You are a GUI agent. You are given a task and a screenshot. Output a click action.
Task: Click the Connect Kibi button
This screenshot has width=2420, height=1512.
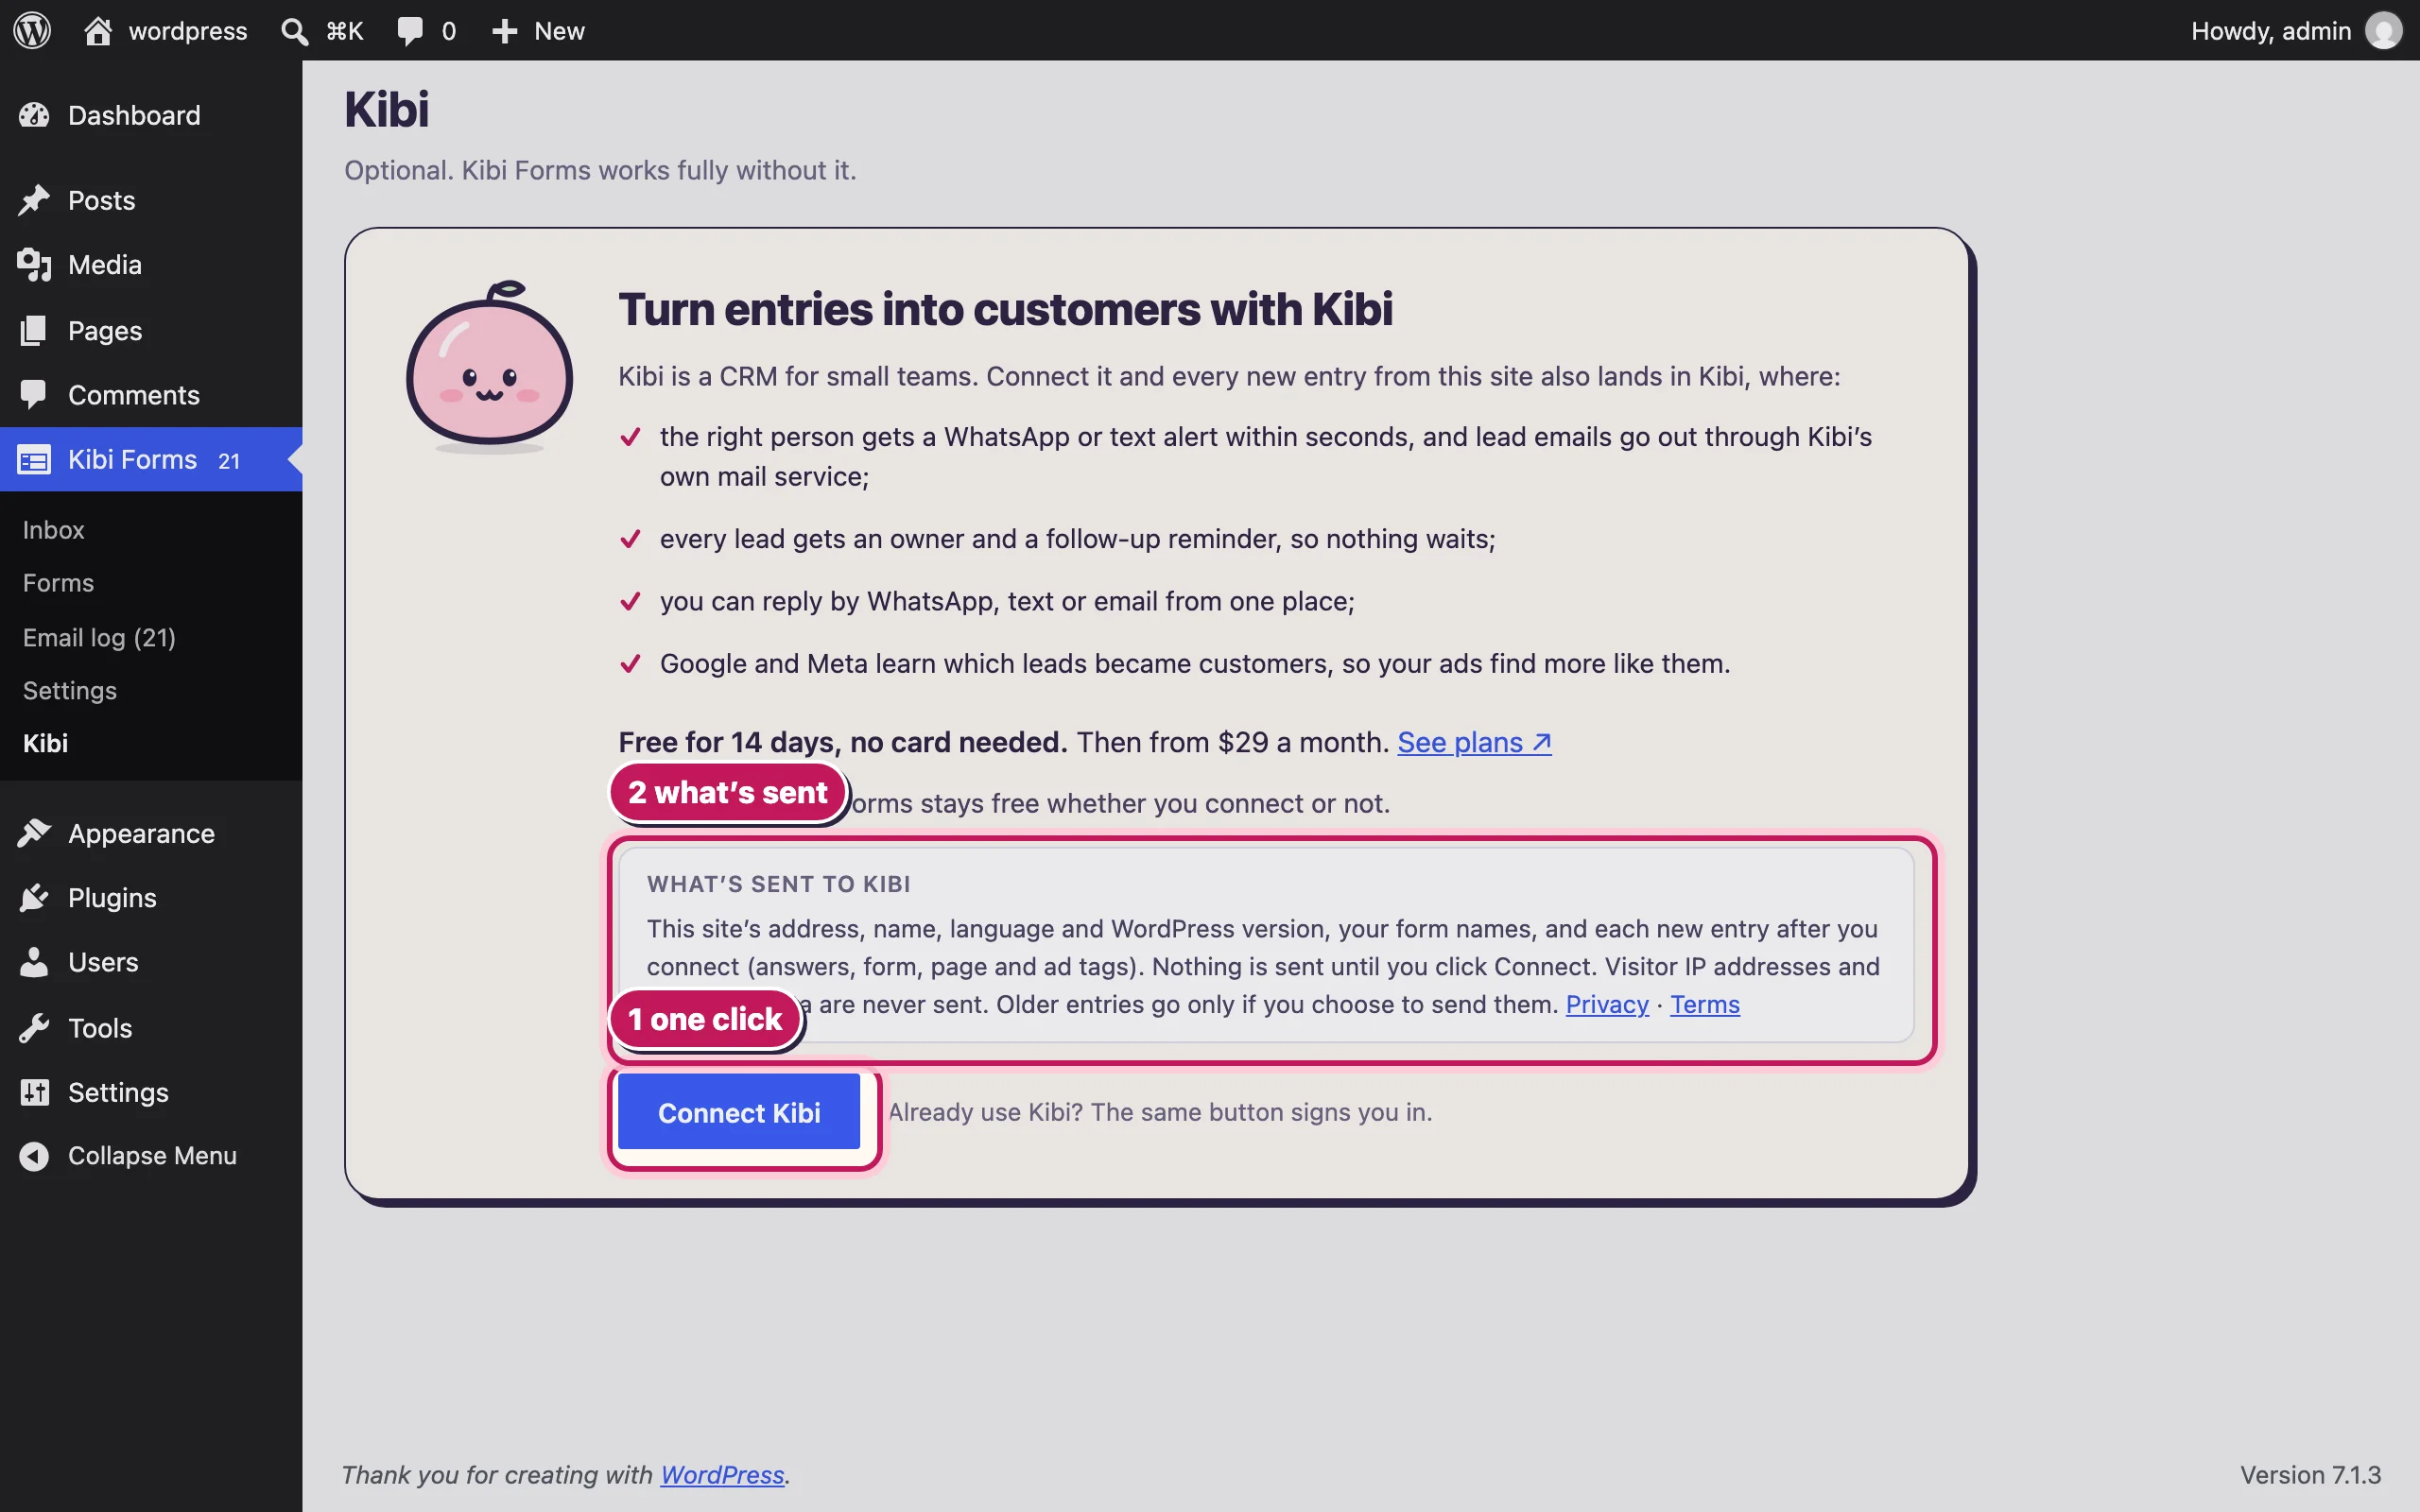pos(739,1112)
